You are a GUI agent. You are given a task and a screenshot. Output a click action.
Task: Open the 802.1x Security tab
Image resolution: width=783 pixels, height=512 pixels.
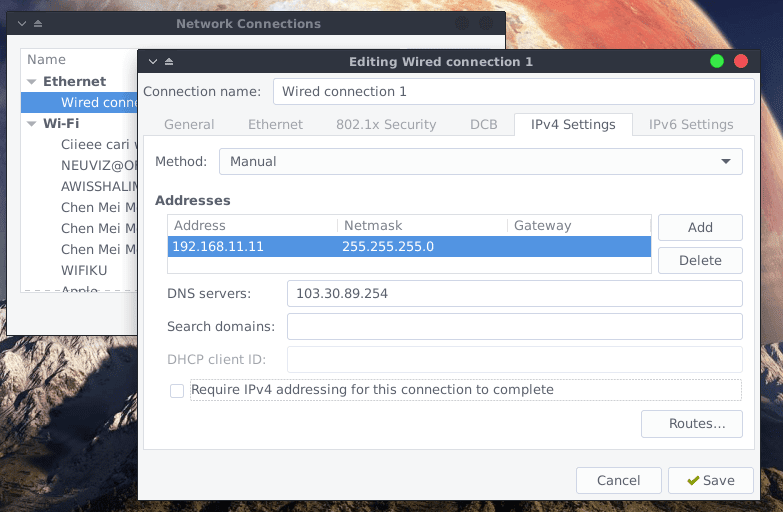click(386, 124)
